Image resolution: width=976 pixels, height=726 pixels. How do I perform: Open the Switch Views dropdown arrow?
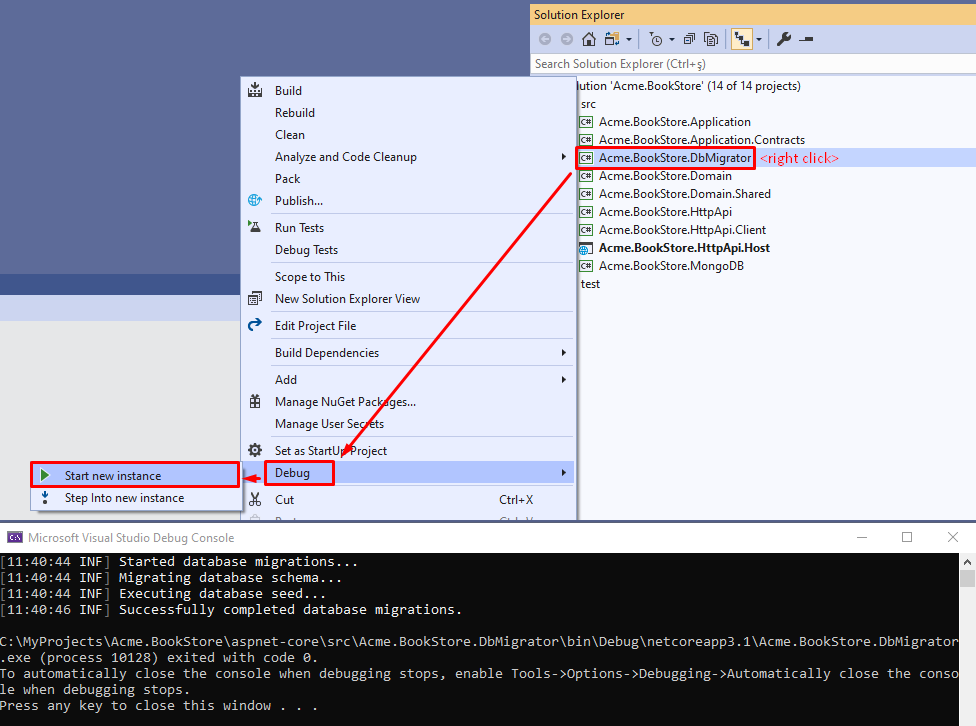(629, 40)
